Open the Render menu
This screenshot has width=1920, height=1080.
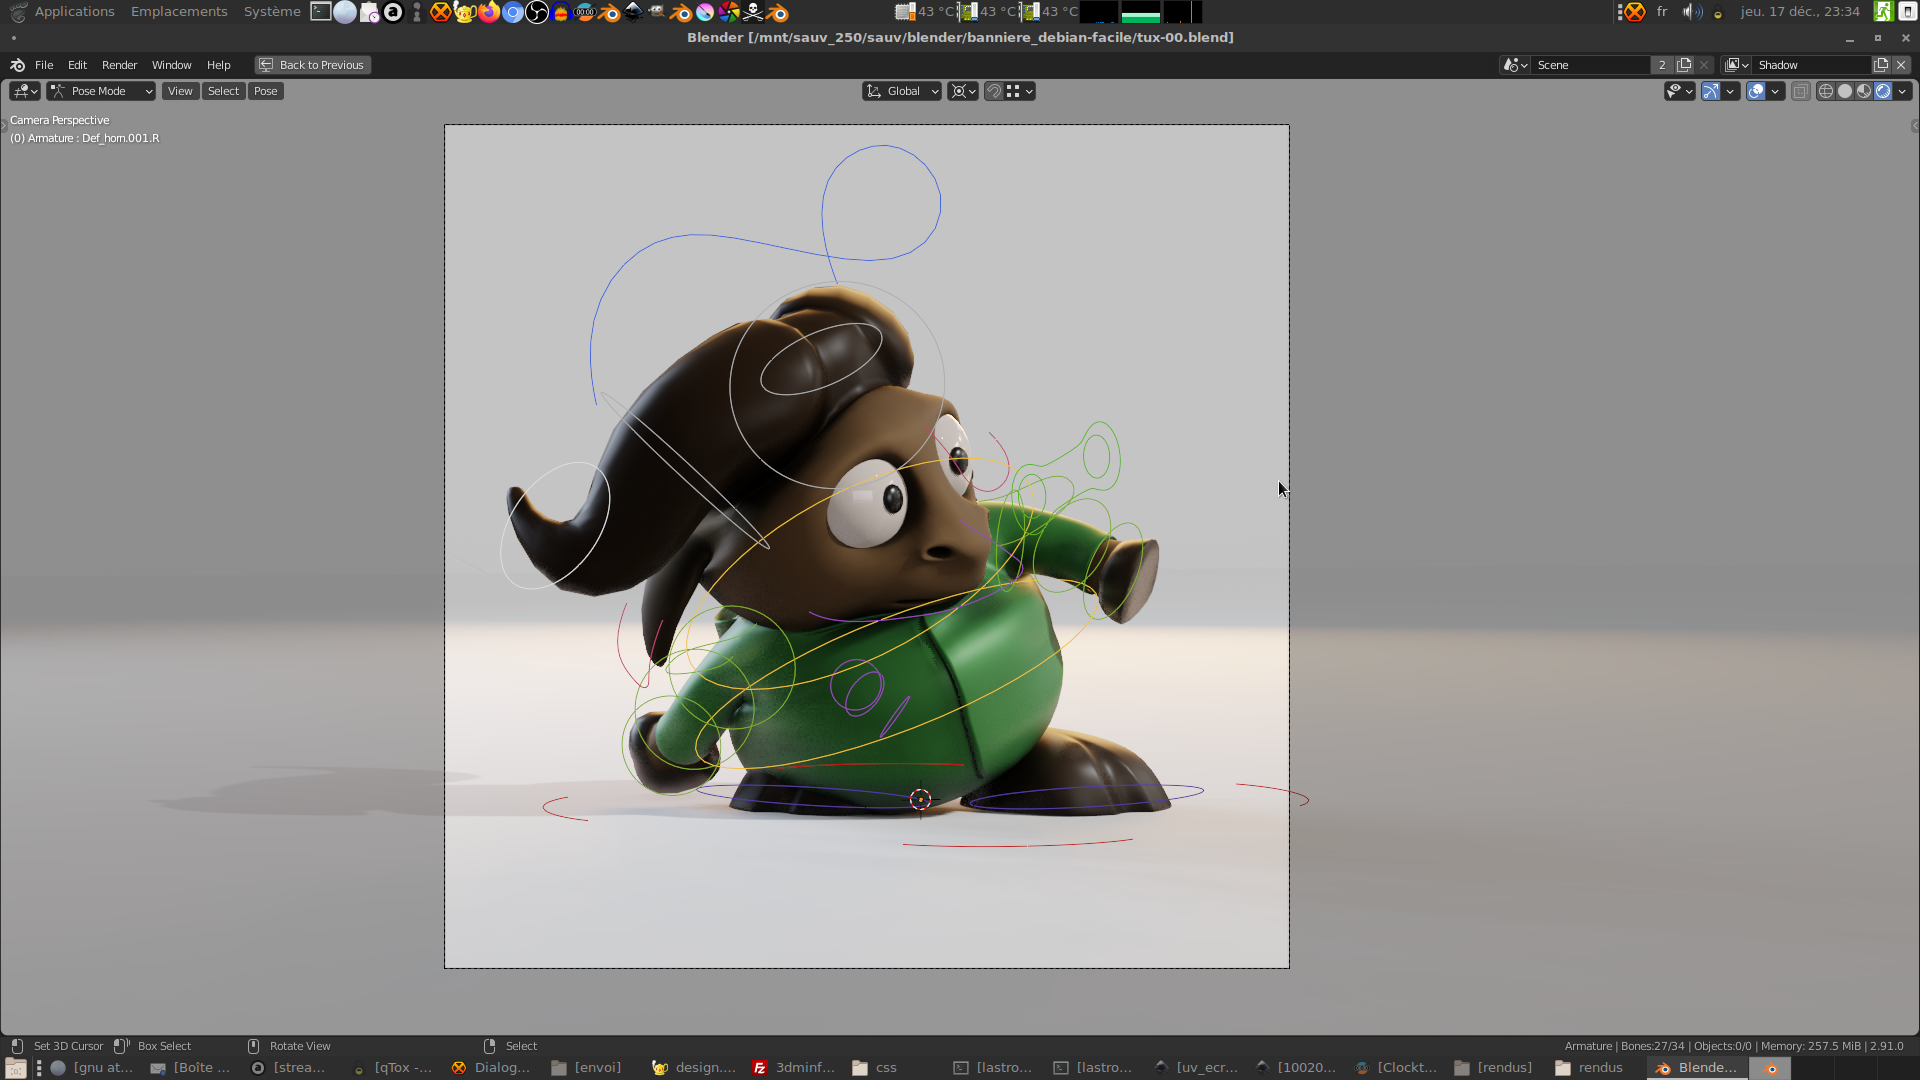point(119,65)
